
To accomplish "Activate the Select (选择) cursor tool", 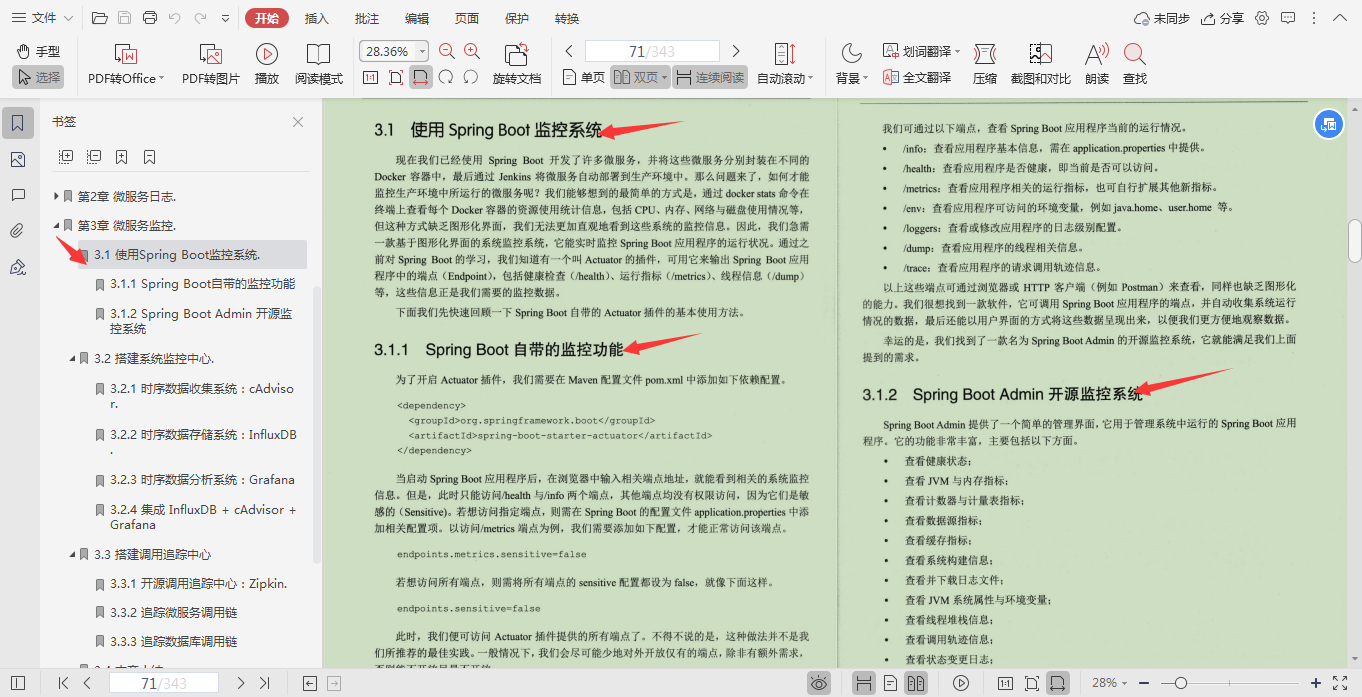I will tap(38, 77).
